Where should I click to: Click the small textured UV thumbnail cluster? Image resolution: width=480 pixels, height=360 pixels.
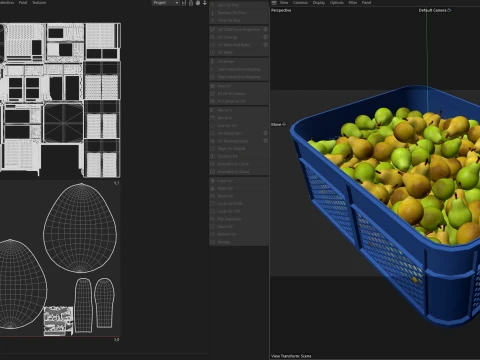click(x=58, y=321)
